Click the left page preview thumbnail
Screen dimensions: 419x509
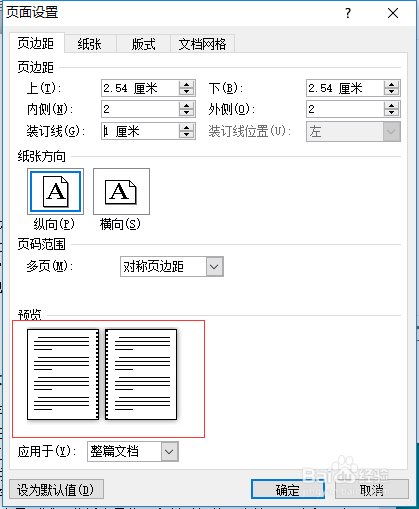(x=63, y=374)
